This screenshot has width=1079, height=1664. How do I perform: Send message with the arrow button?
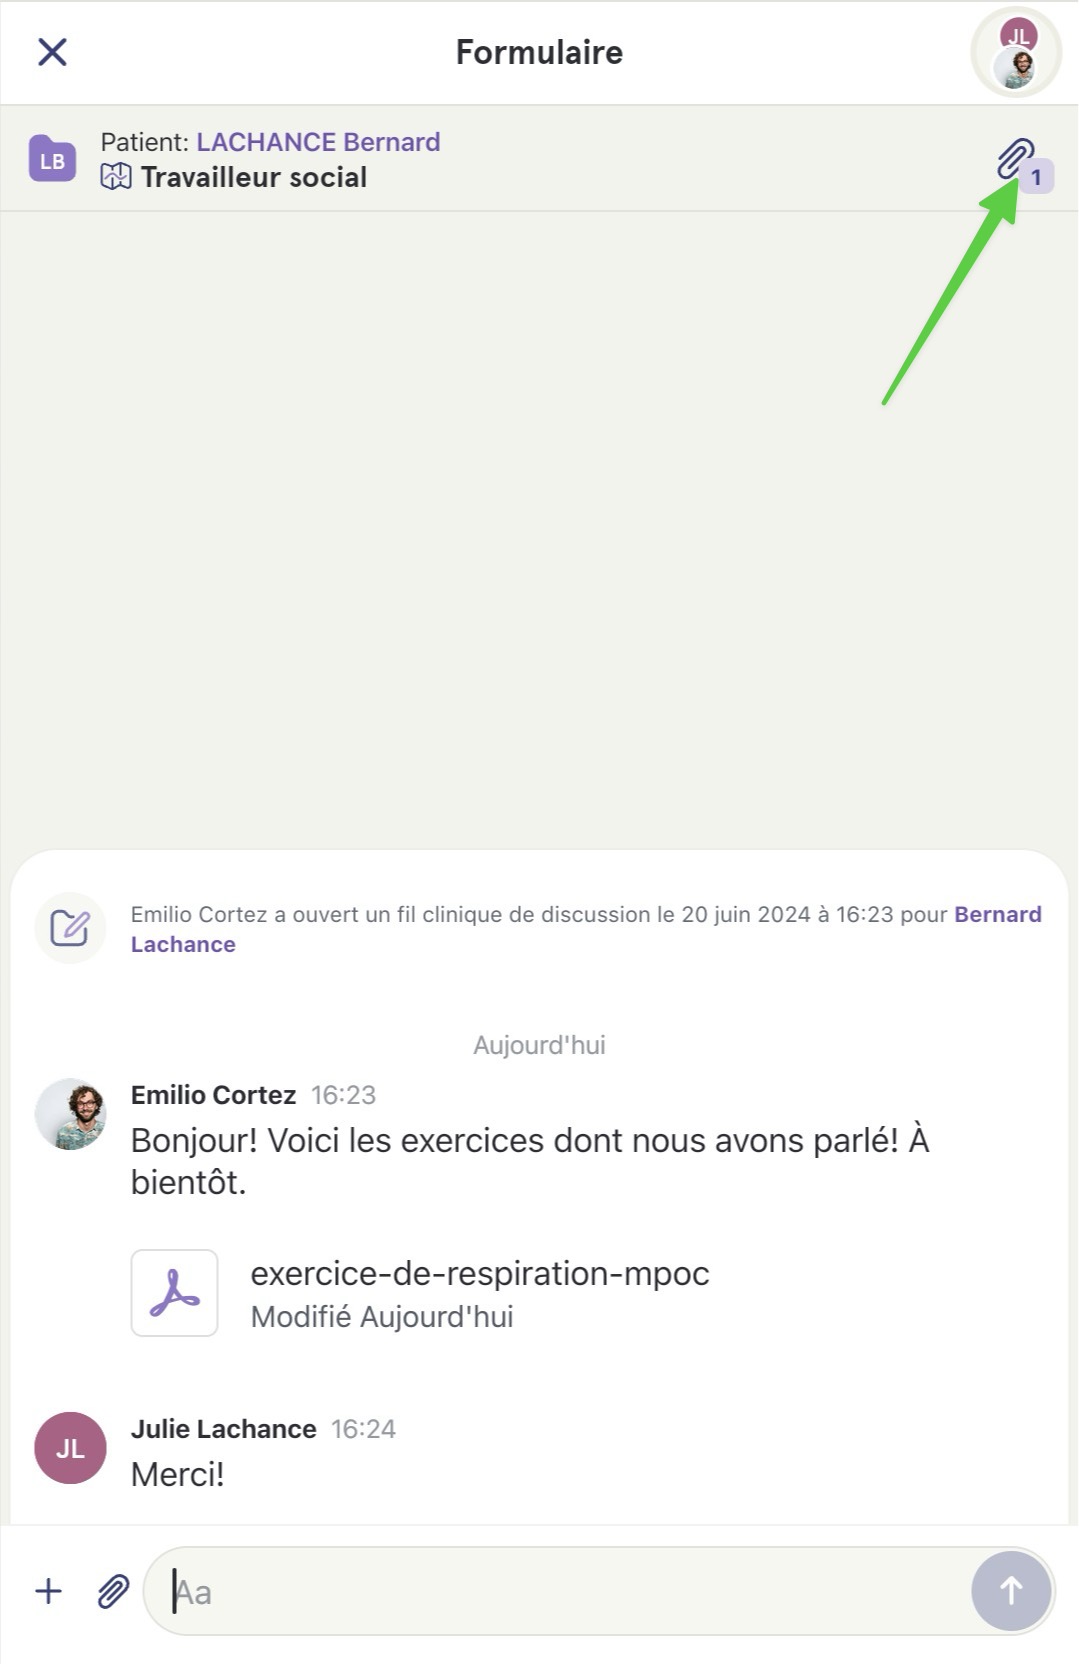coord(1011,1591)
